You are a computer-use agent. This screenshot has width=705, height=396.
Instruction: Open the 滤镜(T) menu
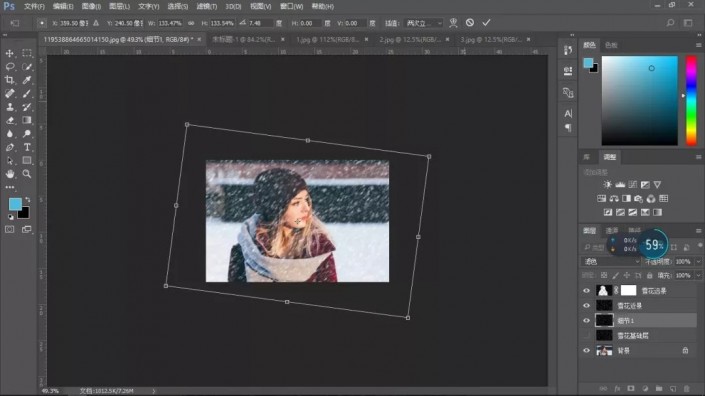[x=206, y=6]
